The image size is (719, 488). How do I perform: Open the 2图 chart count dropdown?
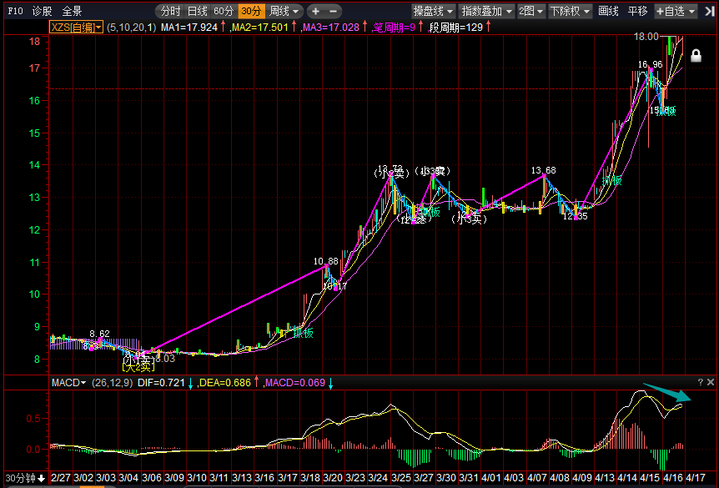click(531, 11)
